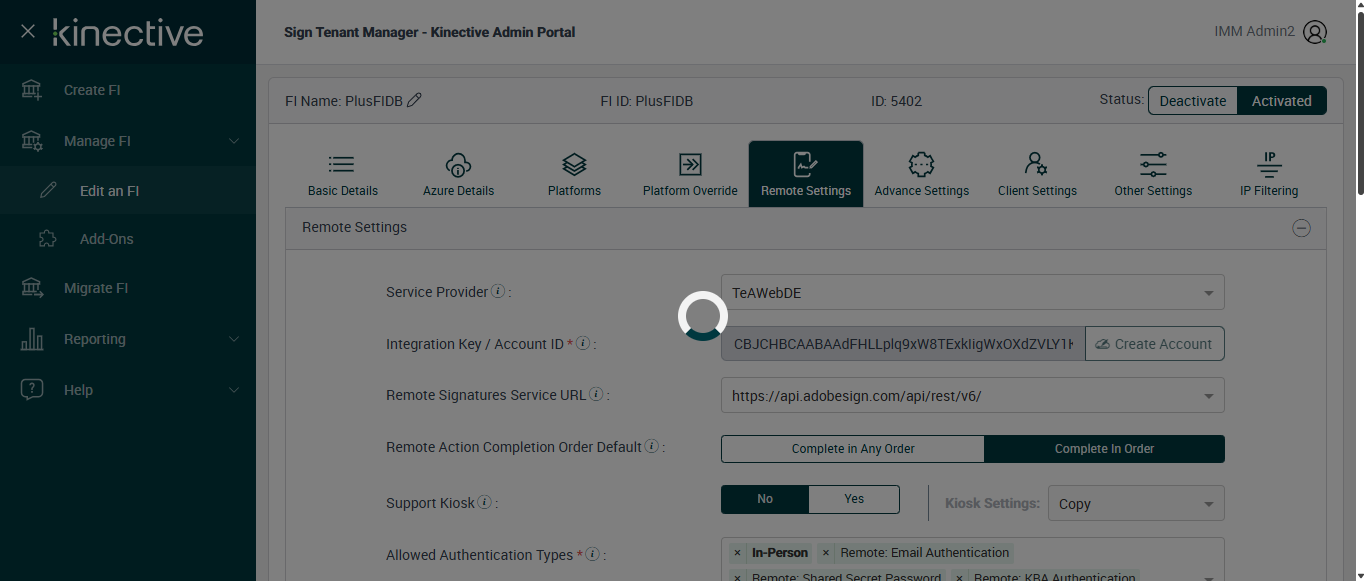
Task: Click the Edit an FI pencil icon
Action: click(48, 191)
